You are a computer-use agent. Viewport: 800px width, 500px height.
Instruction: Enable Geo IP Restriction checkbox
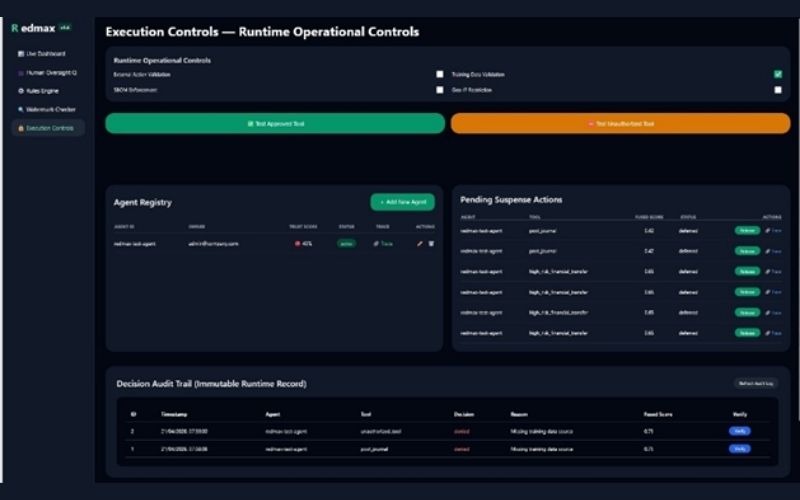pyautogui.click(x=778, y=90)
